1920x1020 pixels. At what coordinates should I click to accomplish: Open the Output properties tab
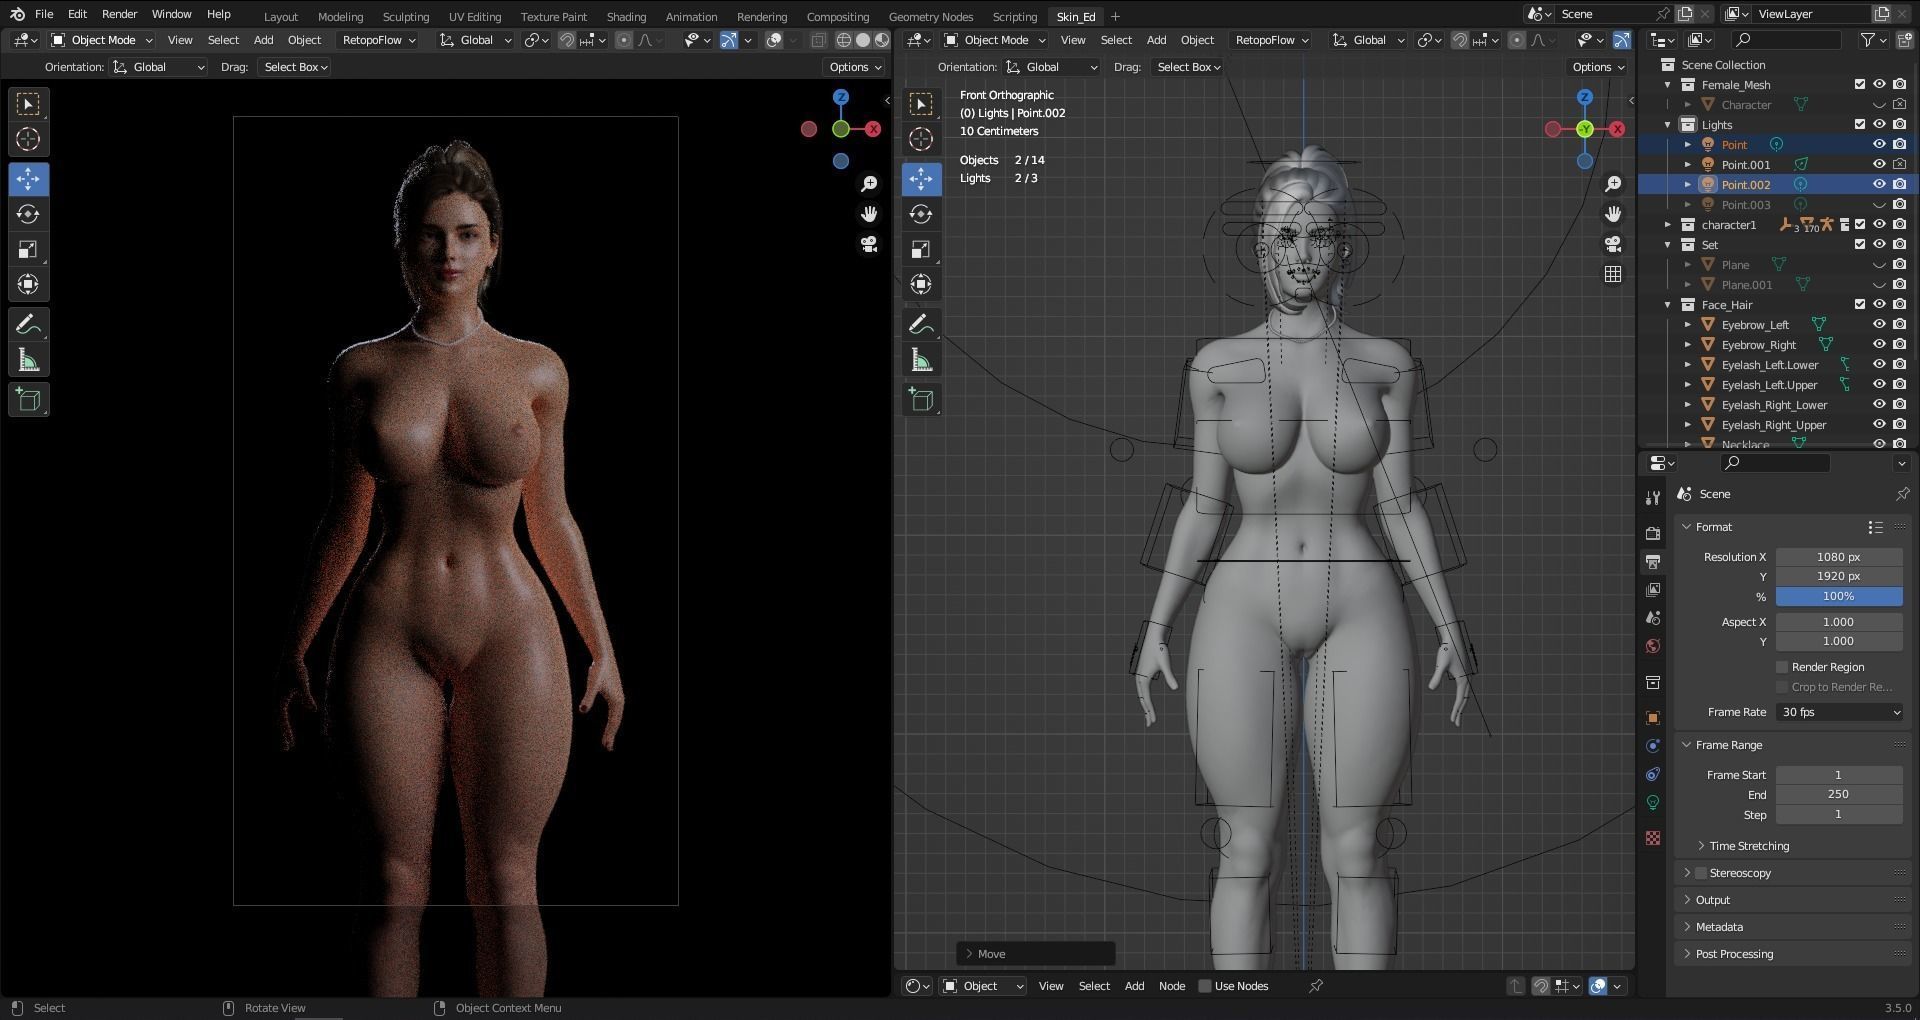pyautogui.click(x=1653, y=561)
